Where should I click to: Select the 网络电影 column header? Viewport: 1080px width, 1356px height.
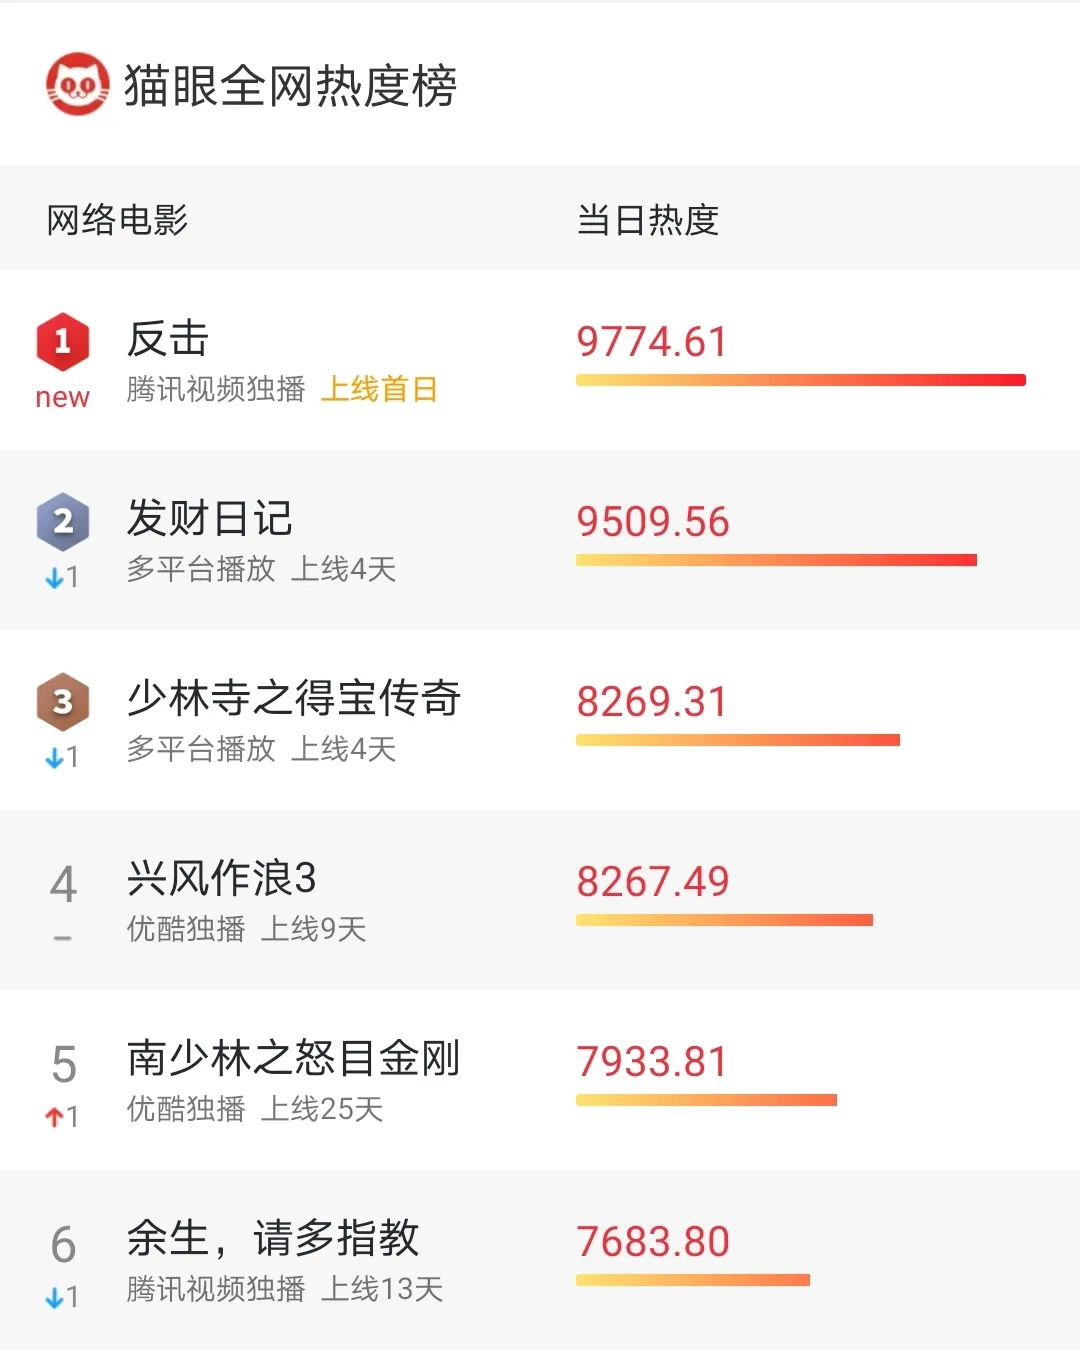(117, 220)
